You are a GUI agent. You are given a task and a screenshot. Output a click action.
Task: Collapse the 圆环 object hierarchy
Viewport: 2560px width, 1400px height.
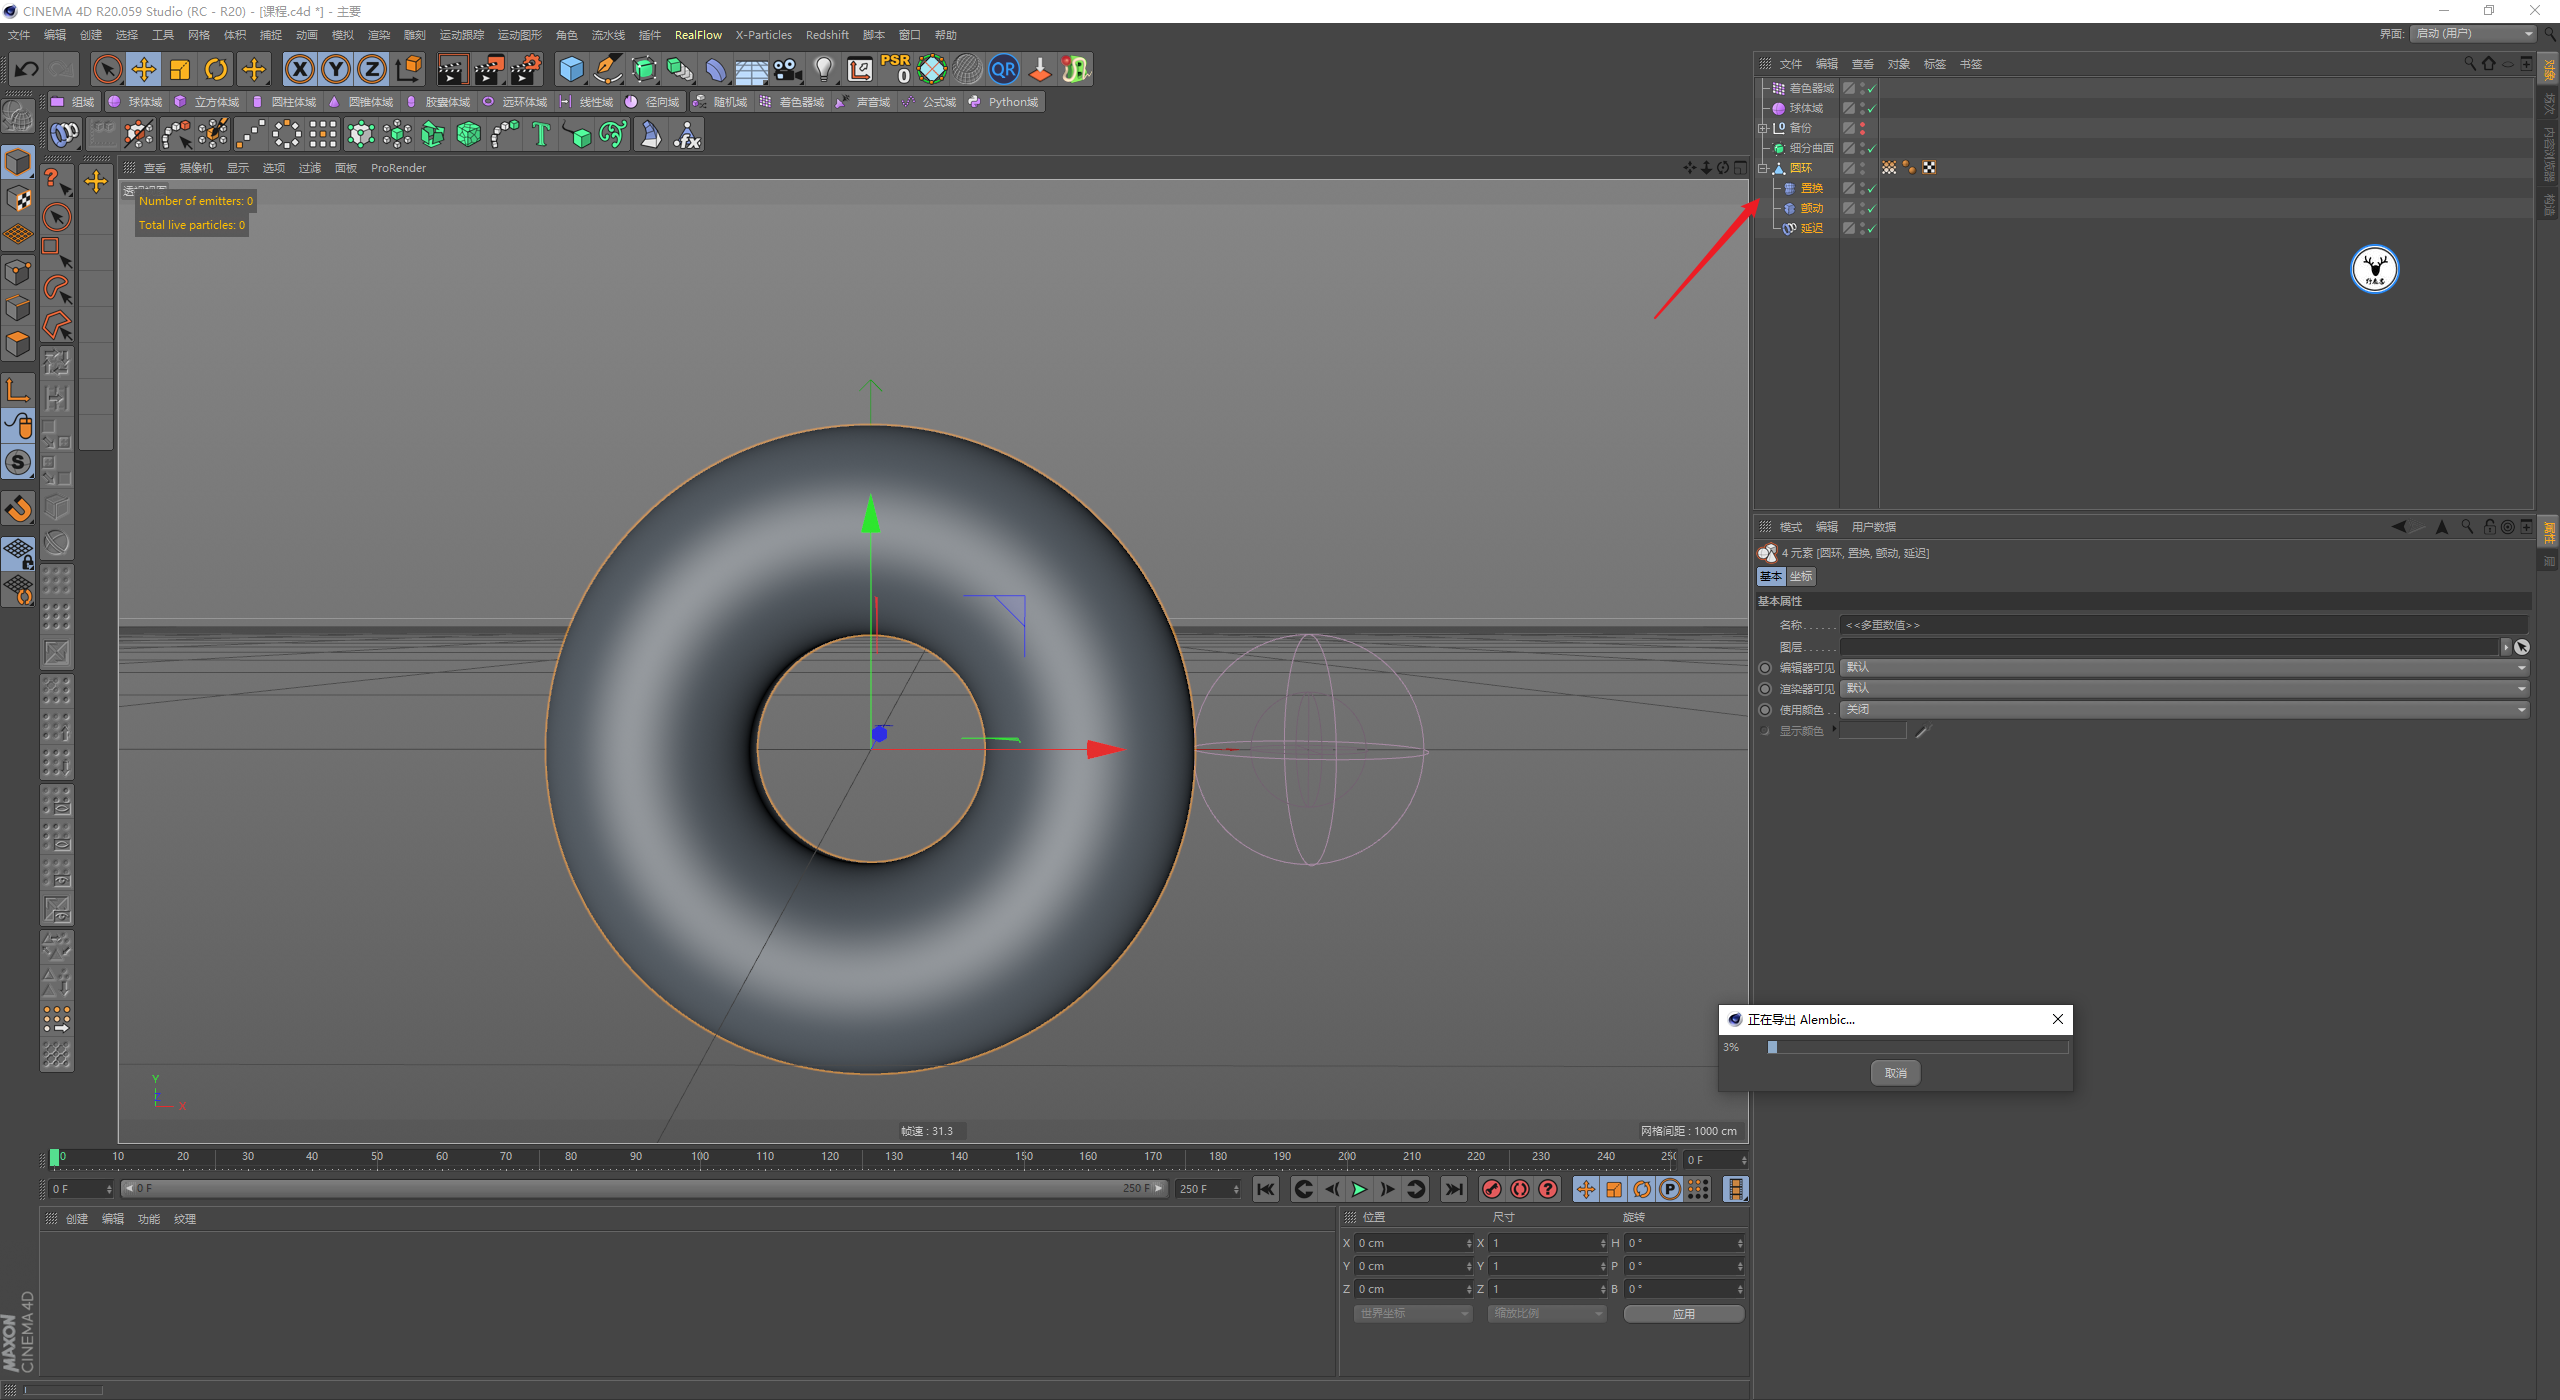1763,168
